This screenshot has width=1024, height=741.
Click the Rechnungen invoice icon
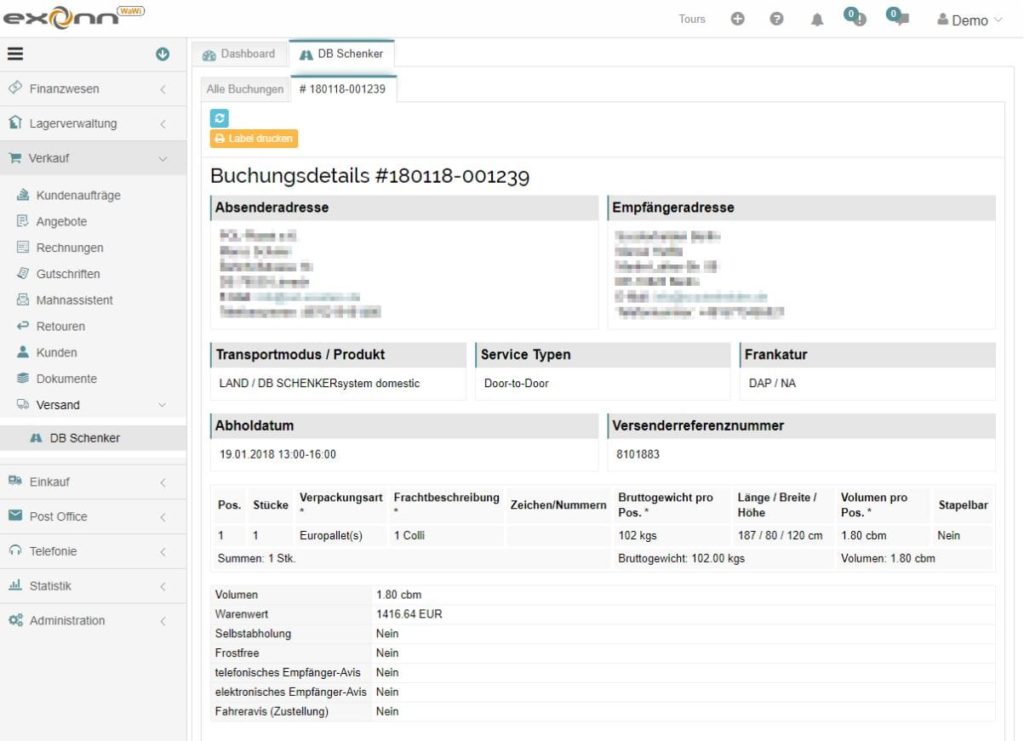pos(23,247)
